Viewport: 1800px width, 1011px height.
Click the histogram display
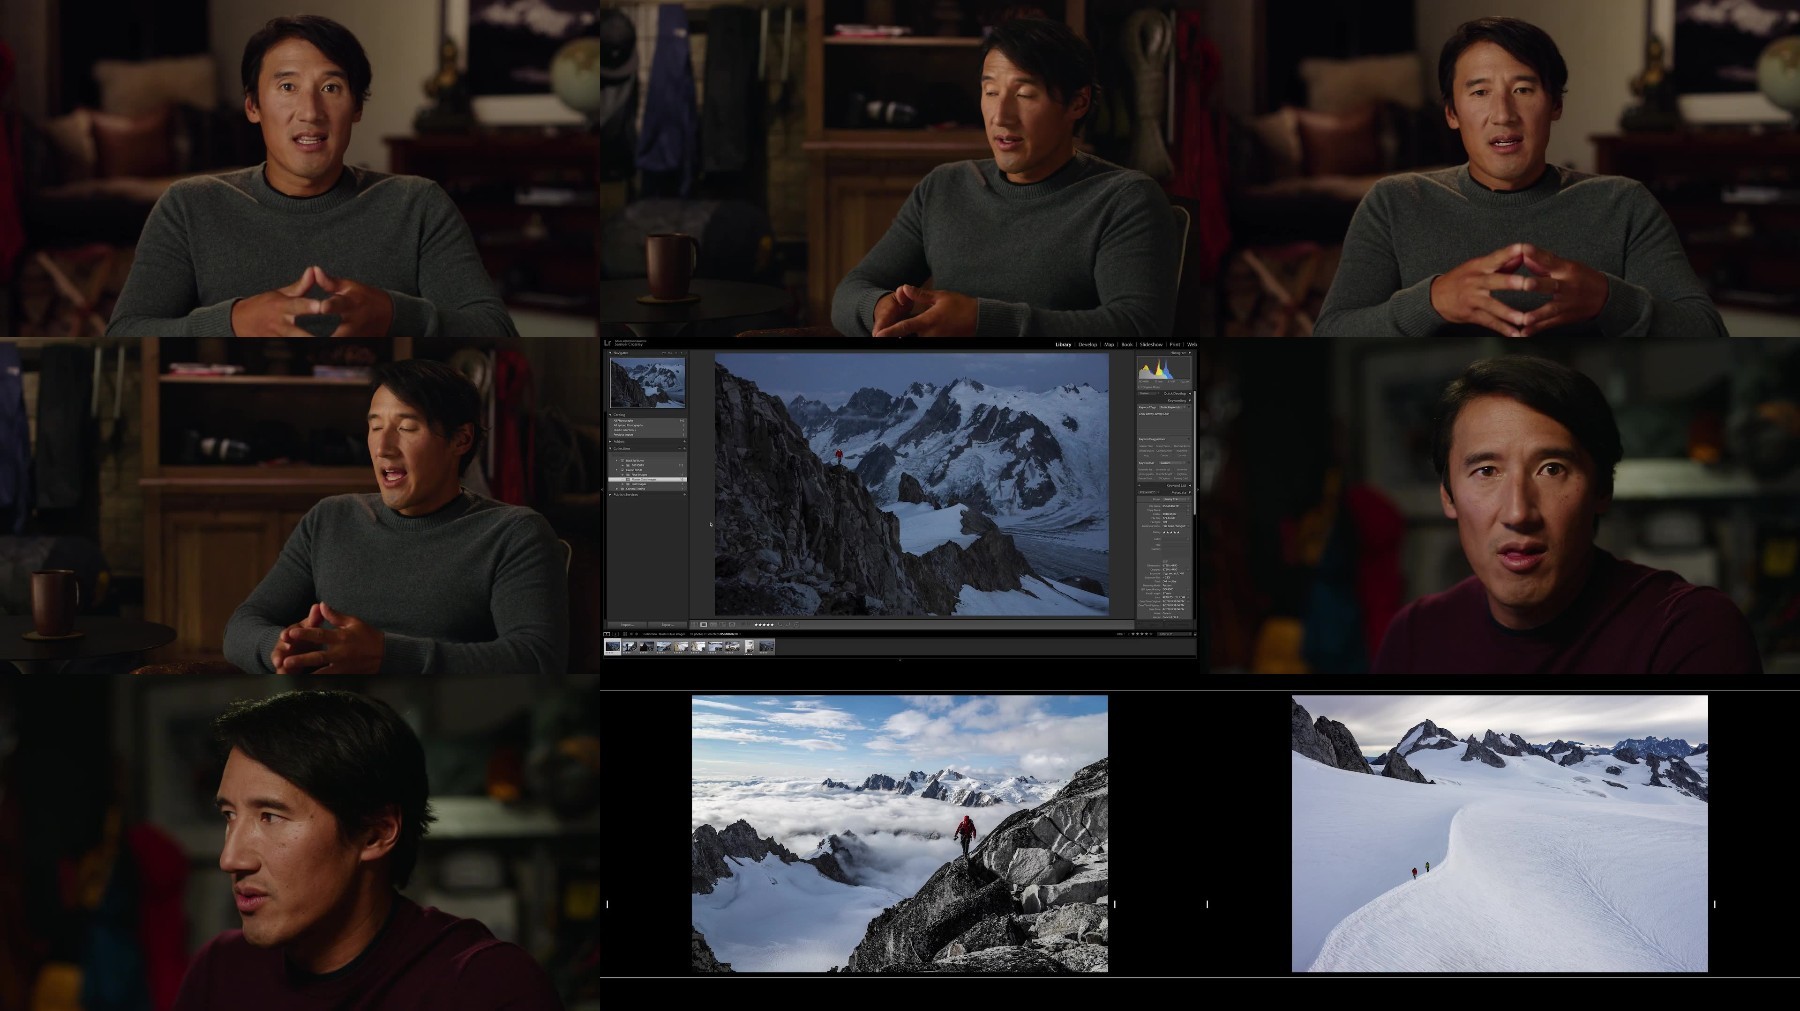(x=1163, y=370)
